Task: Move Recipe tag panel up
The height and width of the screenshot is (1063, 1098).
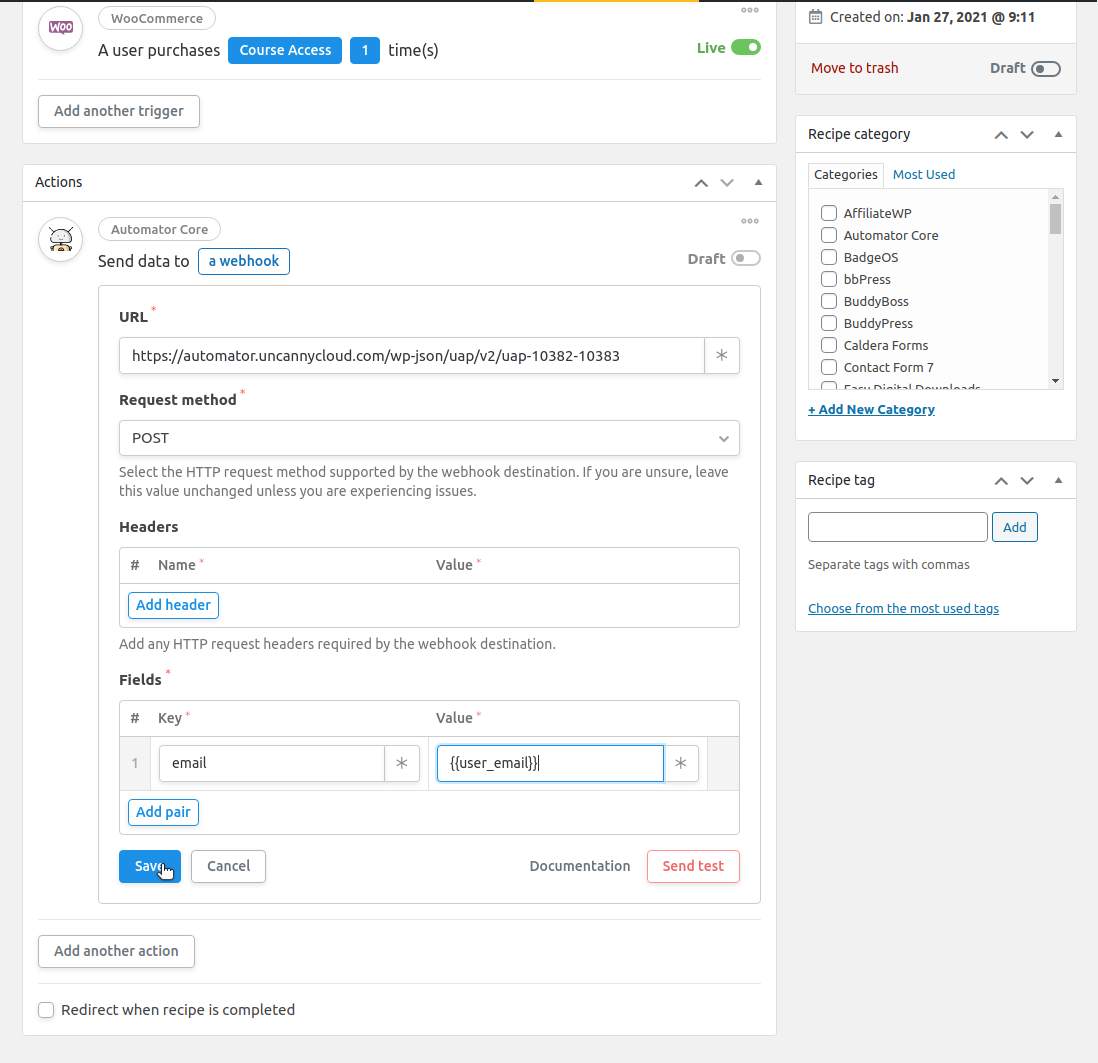Action: (x=1001, y=480)
